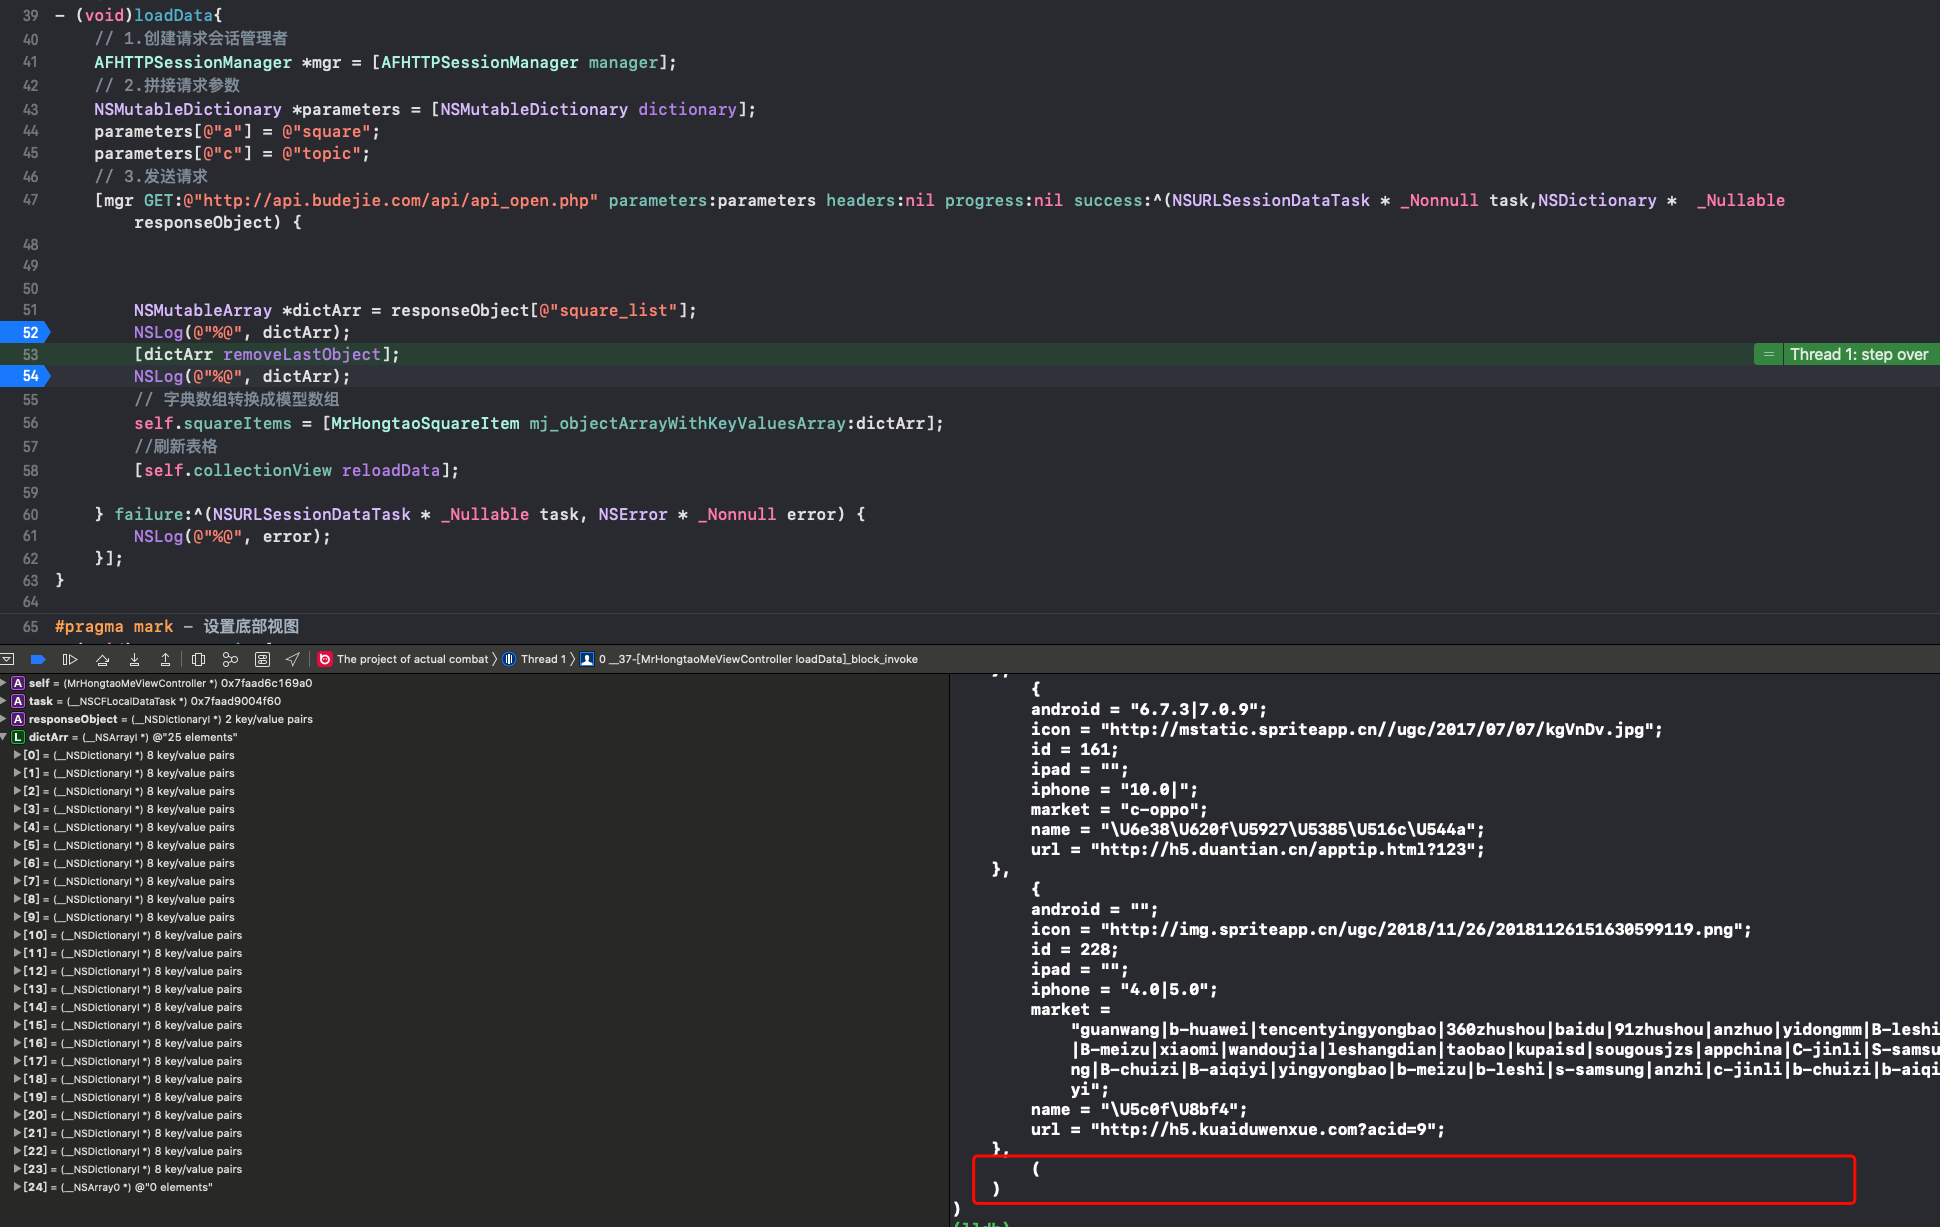Deactivate breakpoints with the blue breakpoint icon

38,659
